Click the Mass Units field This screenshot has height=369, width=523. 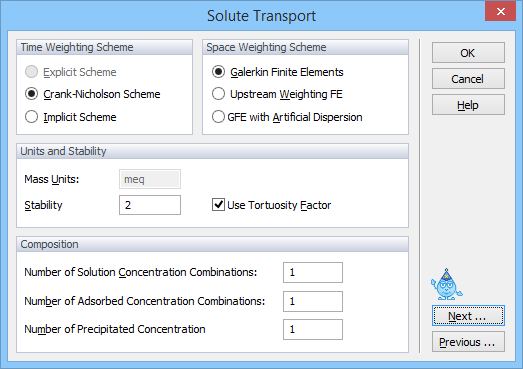click(x=150, y=179)
